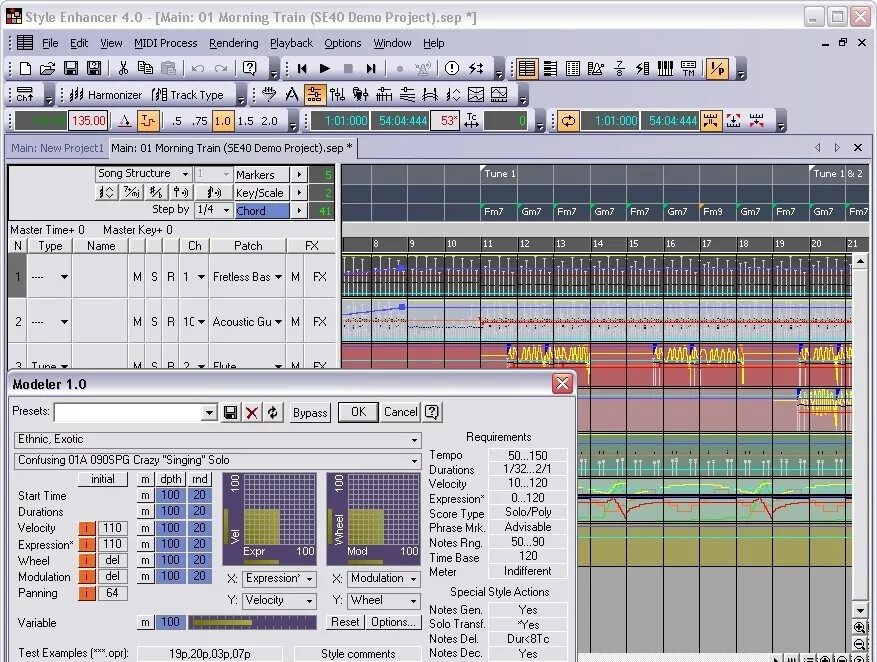
Task: Click the Tune 1 timeline marker
Action: (x=498, y=173)
